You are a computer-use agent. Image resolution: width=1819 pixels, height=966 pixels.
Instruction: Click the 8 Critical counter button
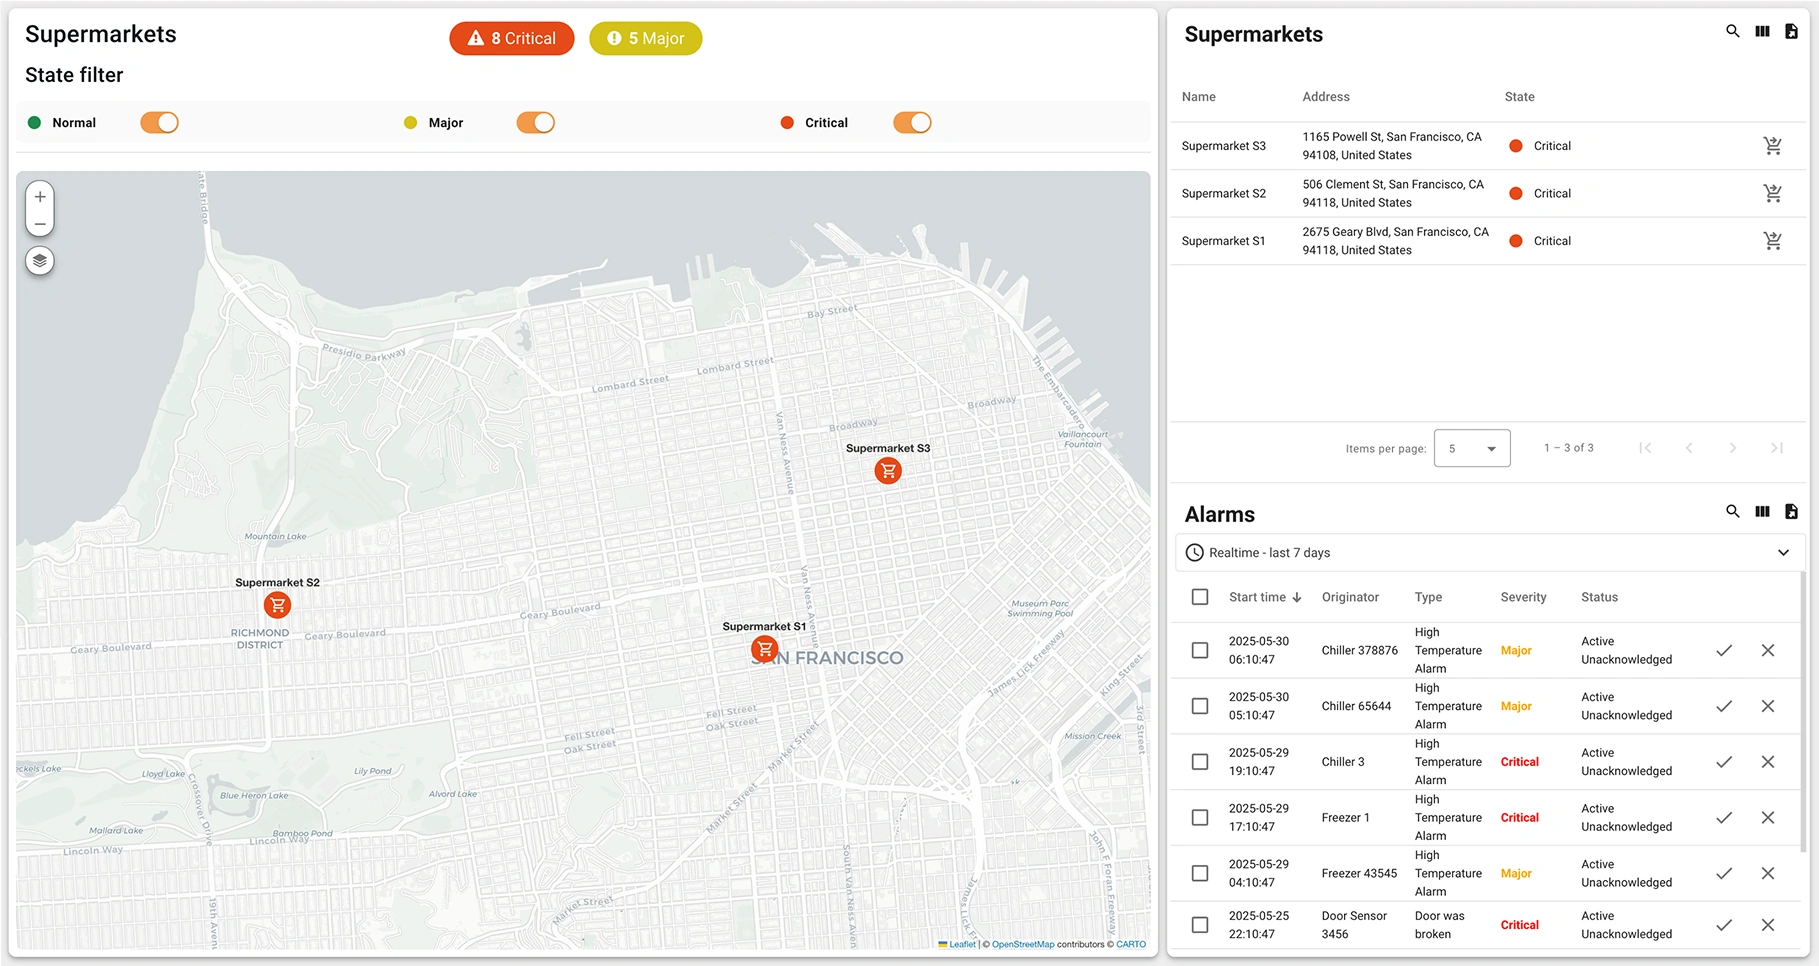click(511, 38)
